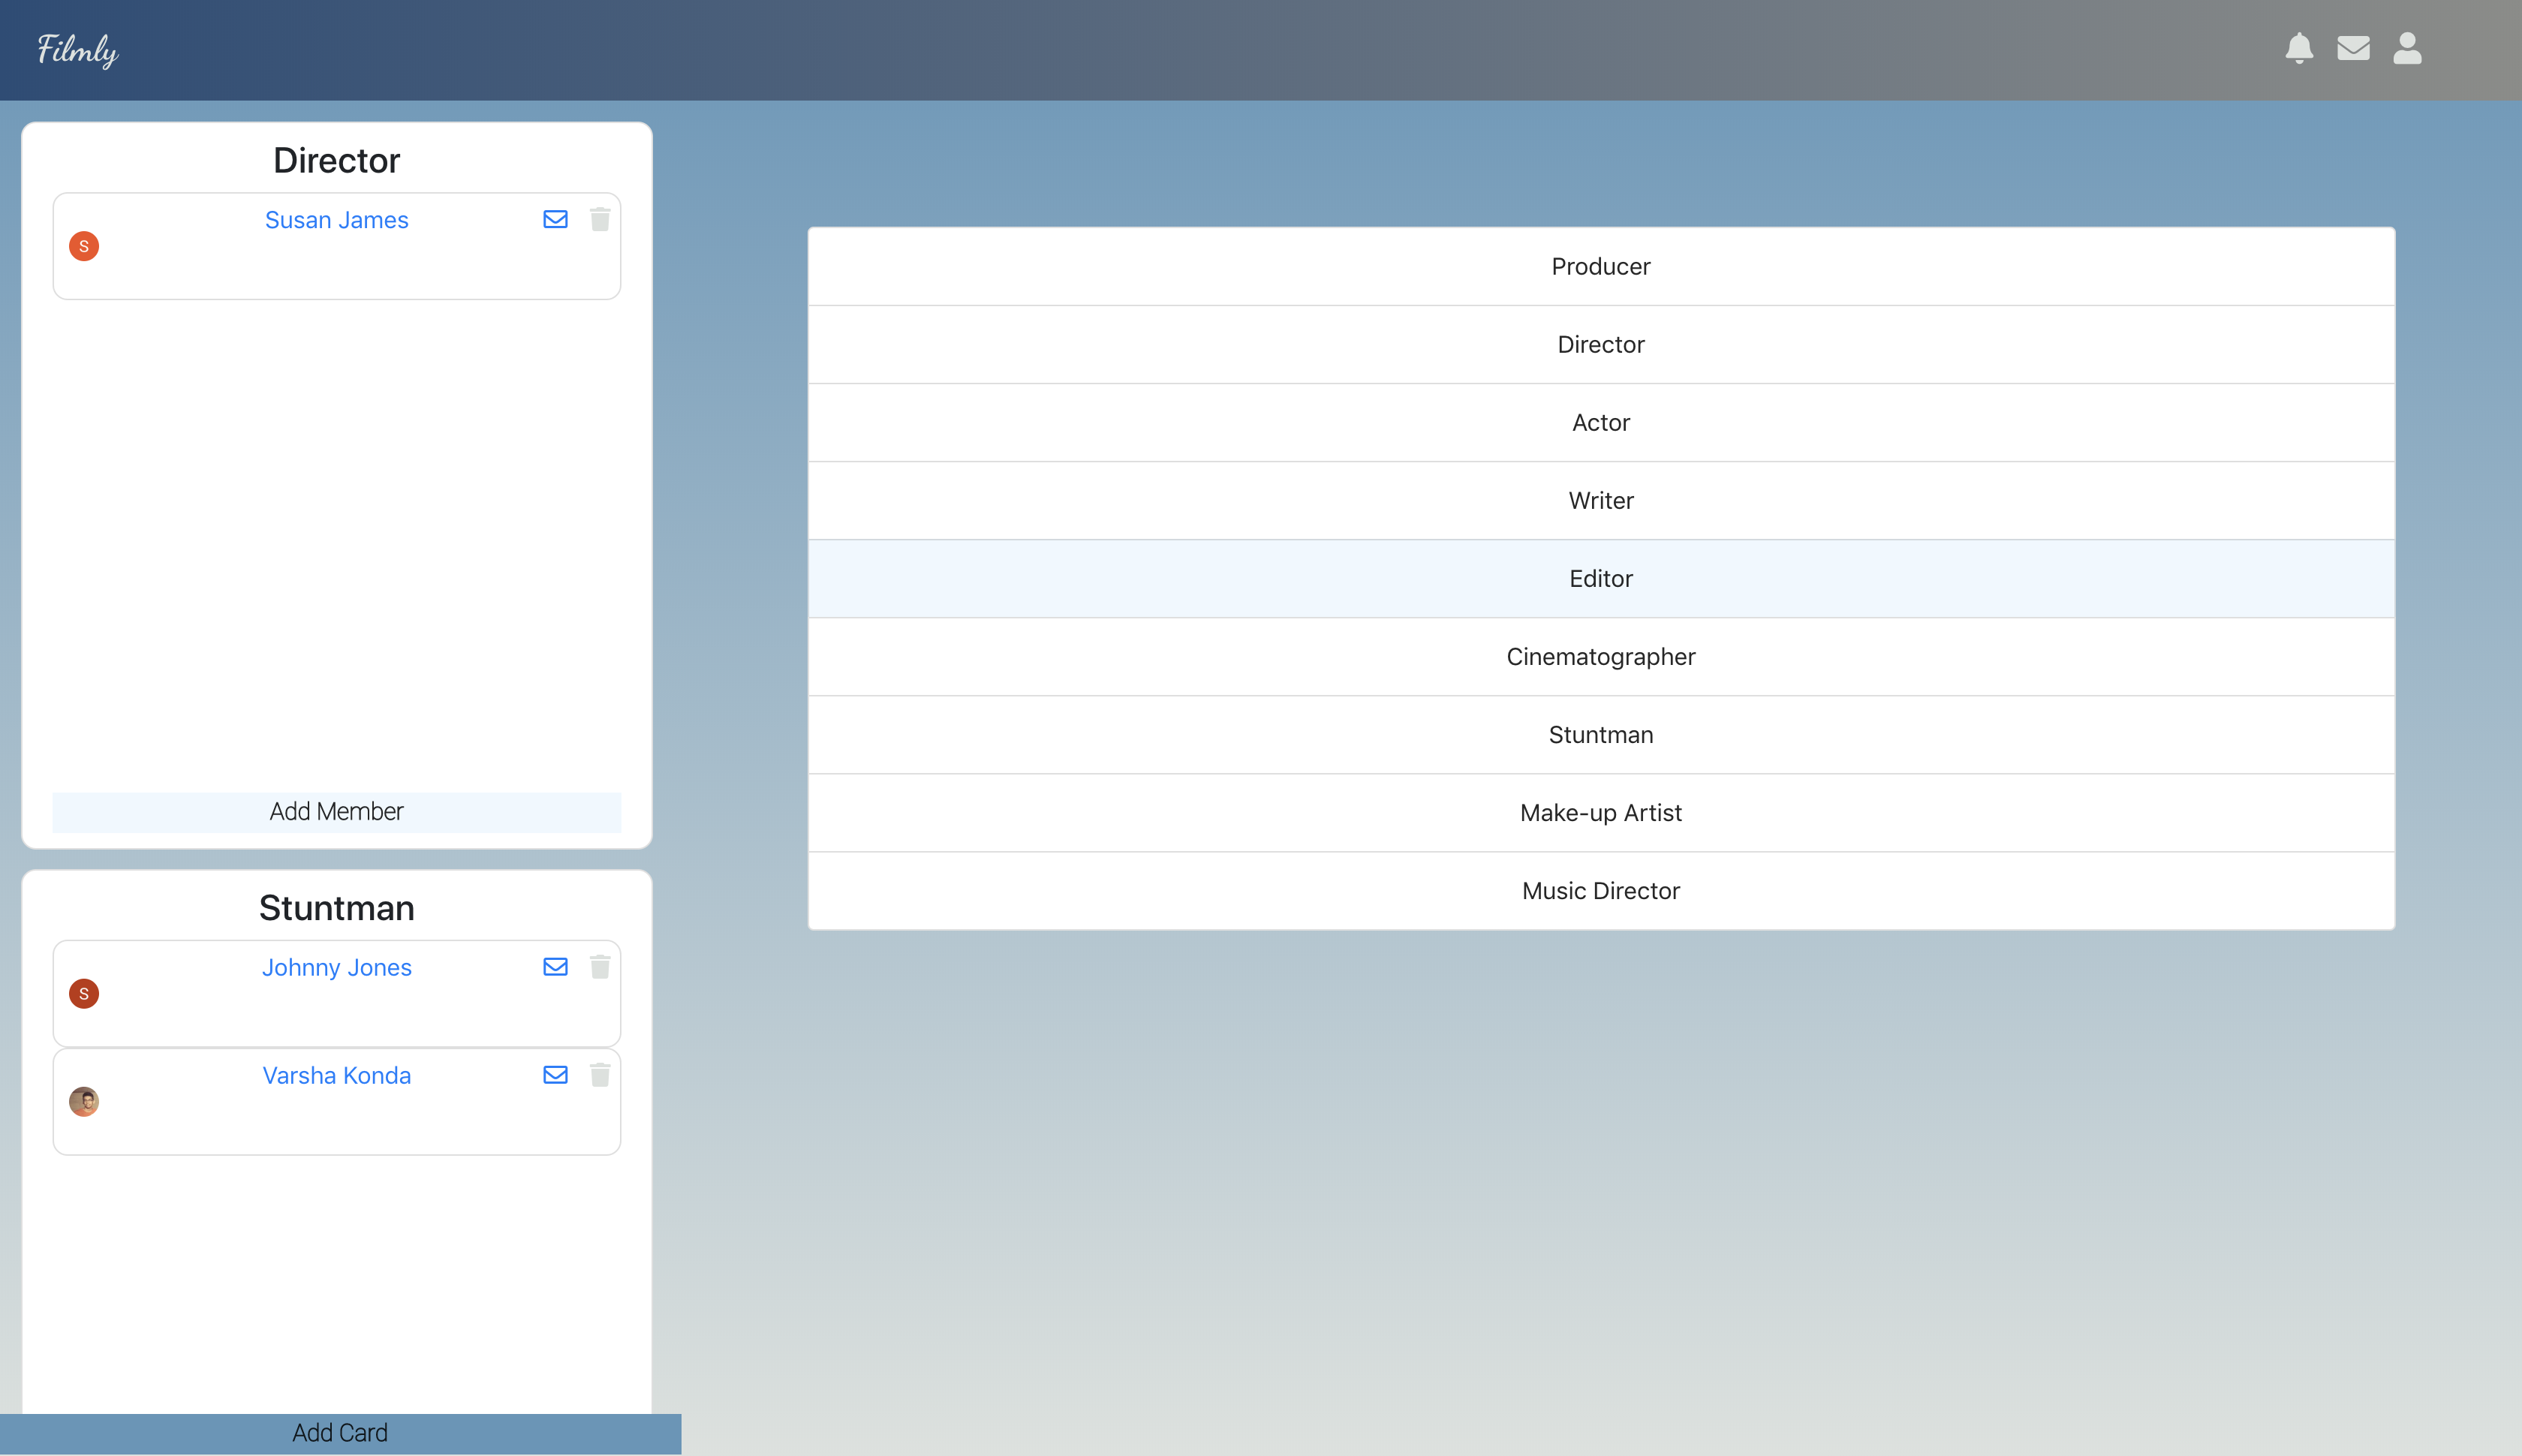The width and height of the screenshot is (2522, 1456).
Task: Open Johnny Jones profile link
Action: pyautogui.click(x=336, y=967)
